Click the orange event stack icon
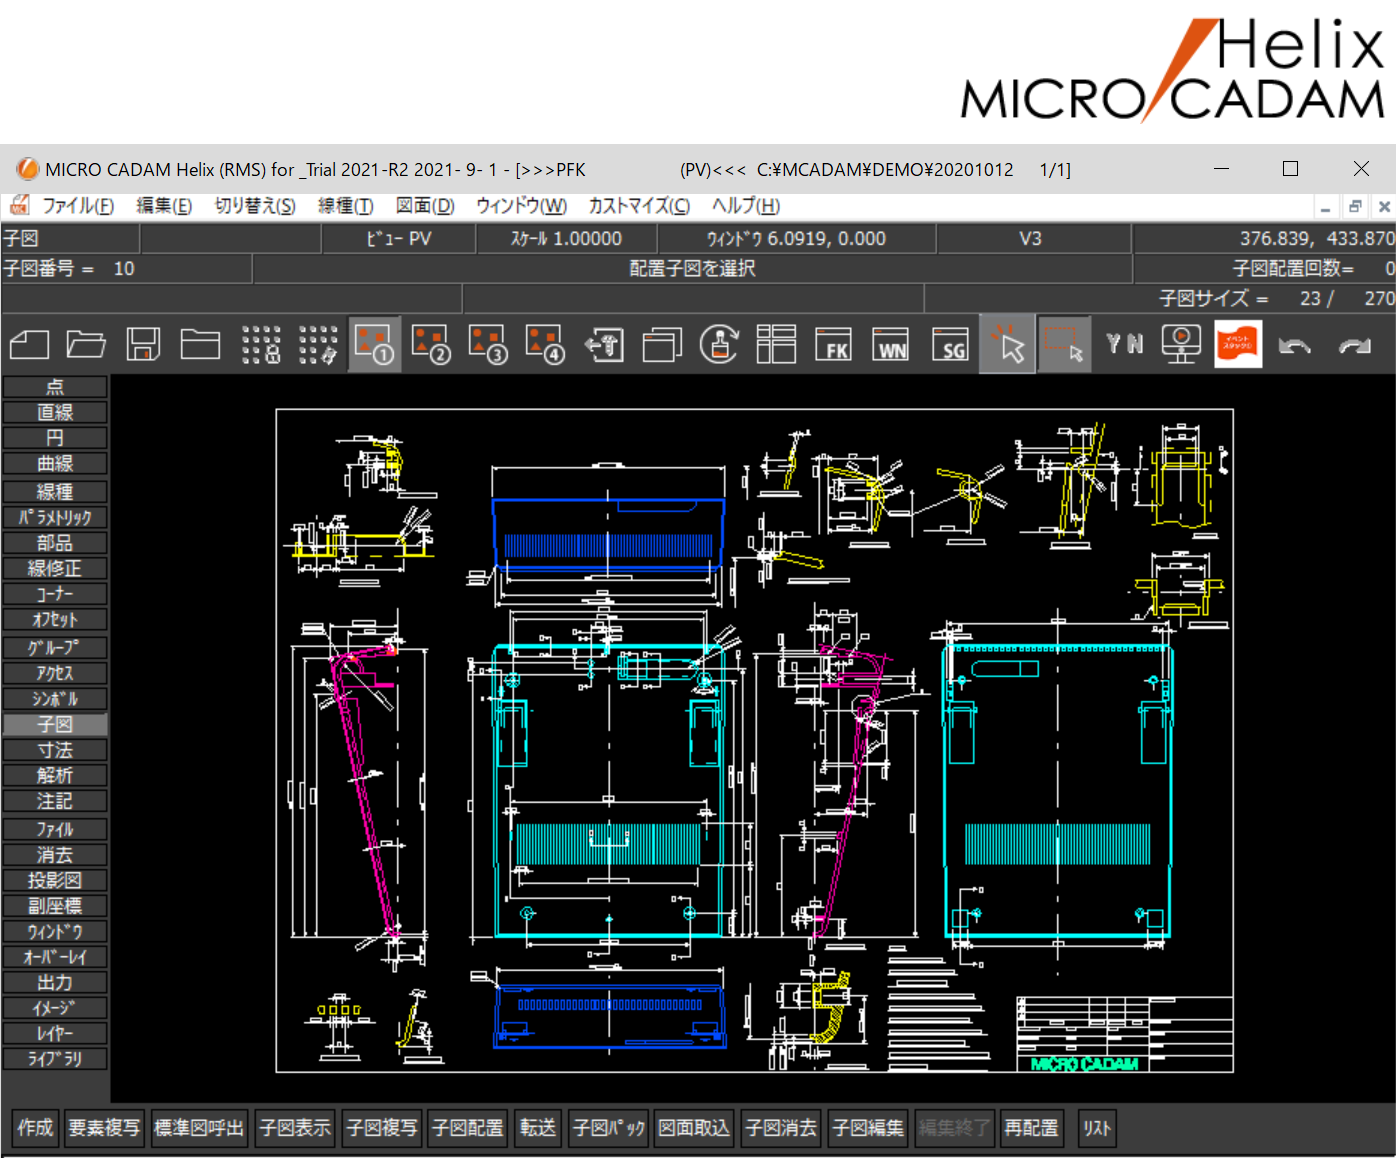Screen dimensions: 1396x1158 1238,345
